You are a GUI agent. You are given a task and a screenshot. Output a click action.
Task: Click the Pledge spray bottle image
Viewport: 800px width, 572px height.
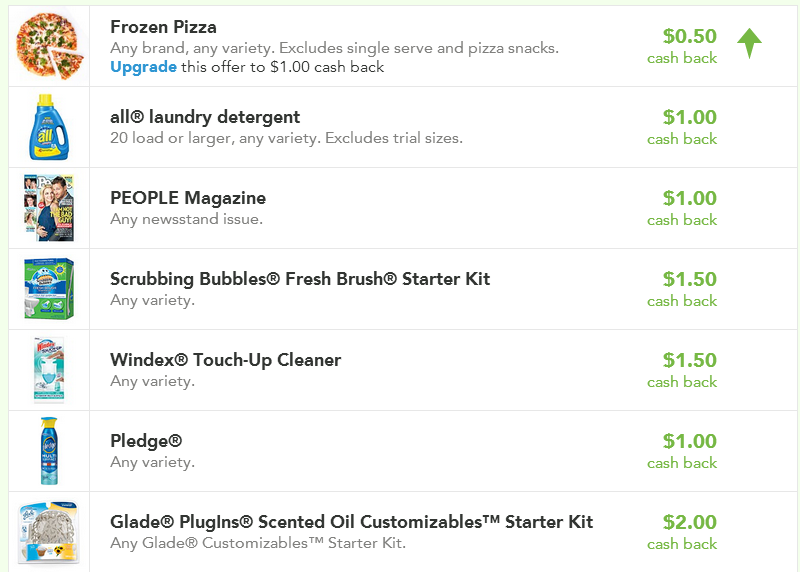(49, 451)
